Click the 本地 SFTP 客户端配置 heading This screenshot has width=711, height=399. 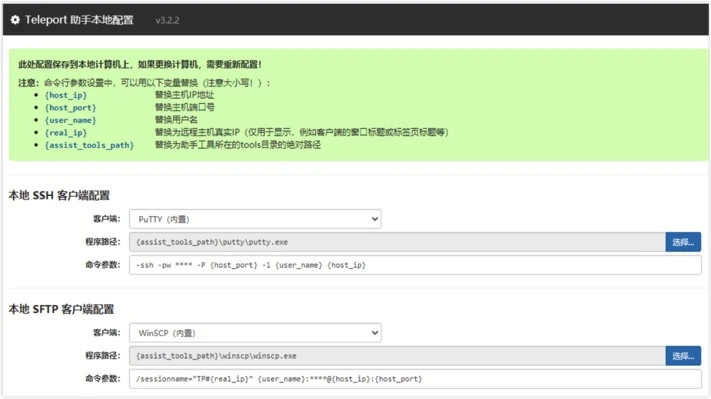click(x=61, y=309)
